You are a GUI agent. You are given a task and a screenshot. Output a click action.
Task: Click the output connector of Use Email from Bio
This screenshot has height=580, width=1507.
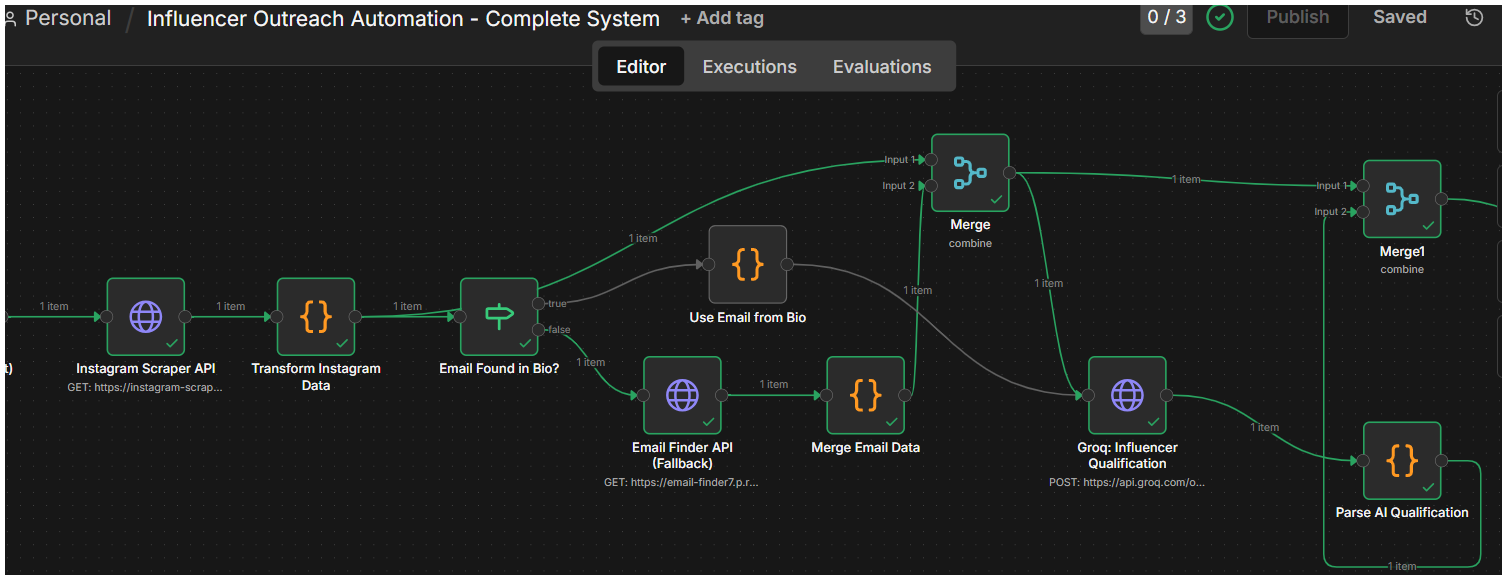point(787,264)
